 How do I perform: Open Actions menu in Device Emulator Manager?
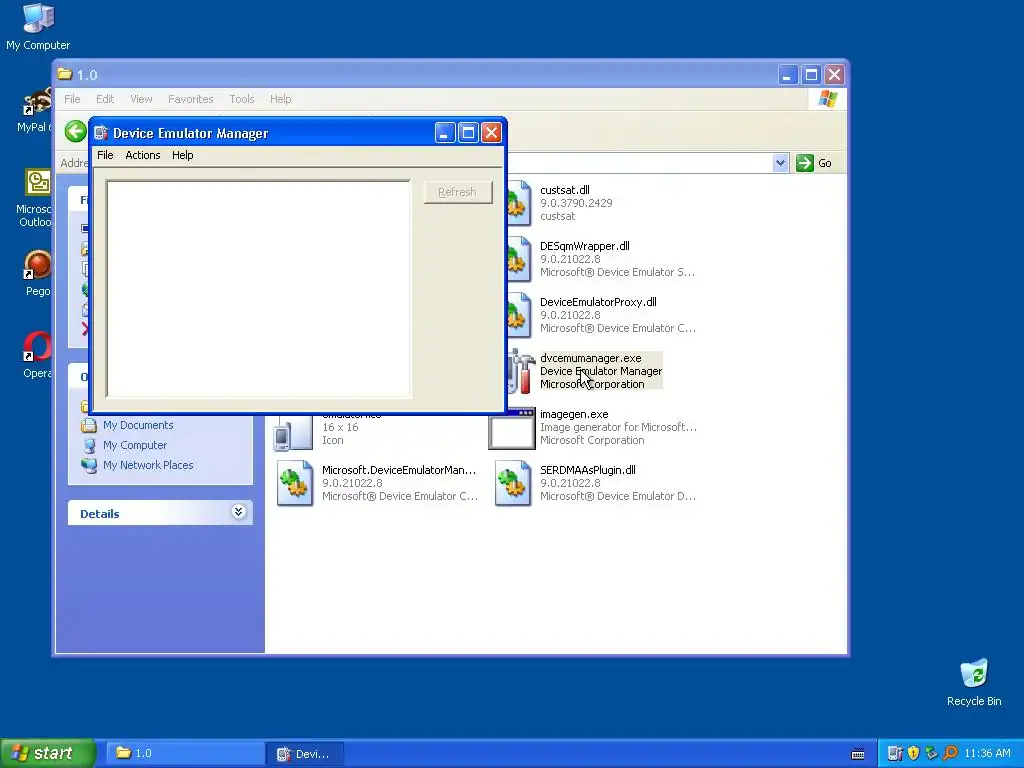click(142, 155)
